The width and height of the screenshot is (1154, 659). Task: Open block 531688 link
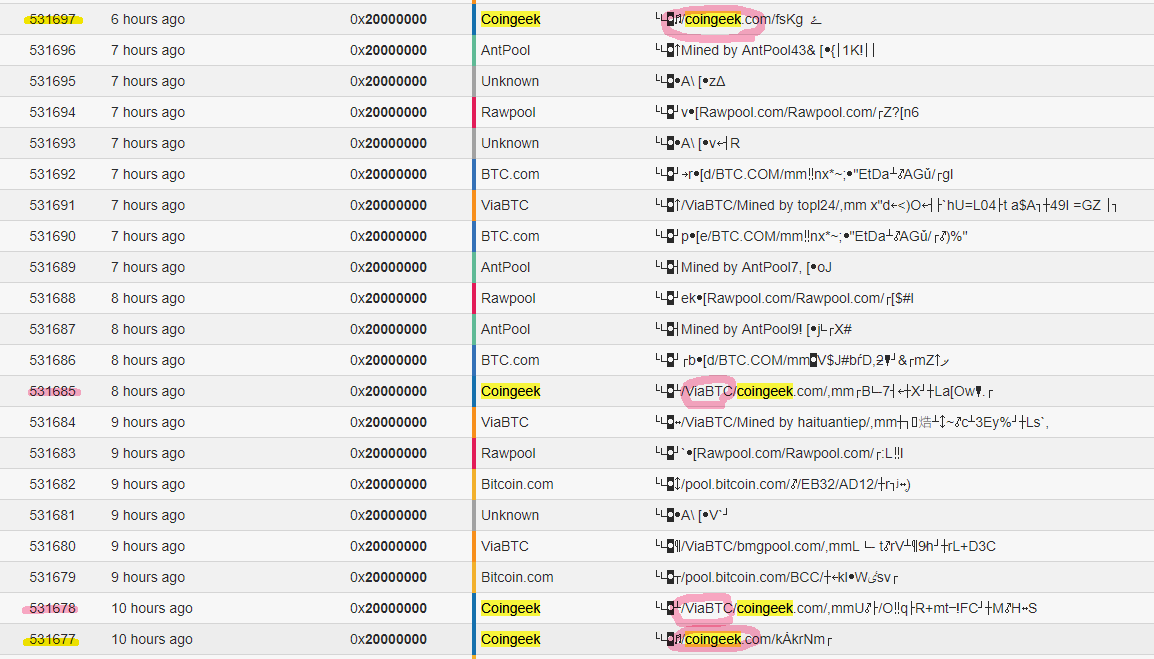pyautogui.click(x=52, y=298)
